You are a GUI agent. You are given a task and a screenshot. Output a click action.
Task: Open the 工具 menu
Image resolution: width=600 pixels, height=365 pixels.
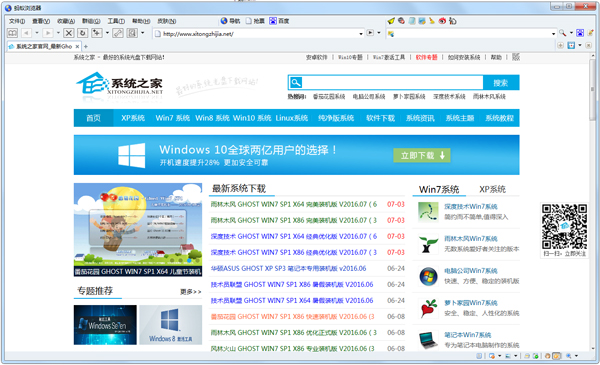point(116,21)
